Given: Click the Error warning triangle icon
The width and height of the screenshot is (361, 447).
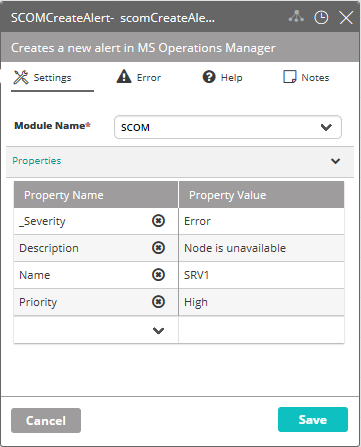Looking at the screenshot, I should pos(124,76).
